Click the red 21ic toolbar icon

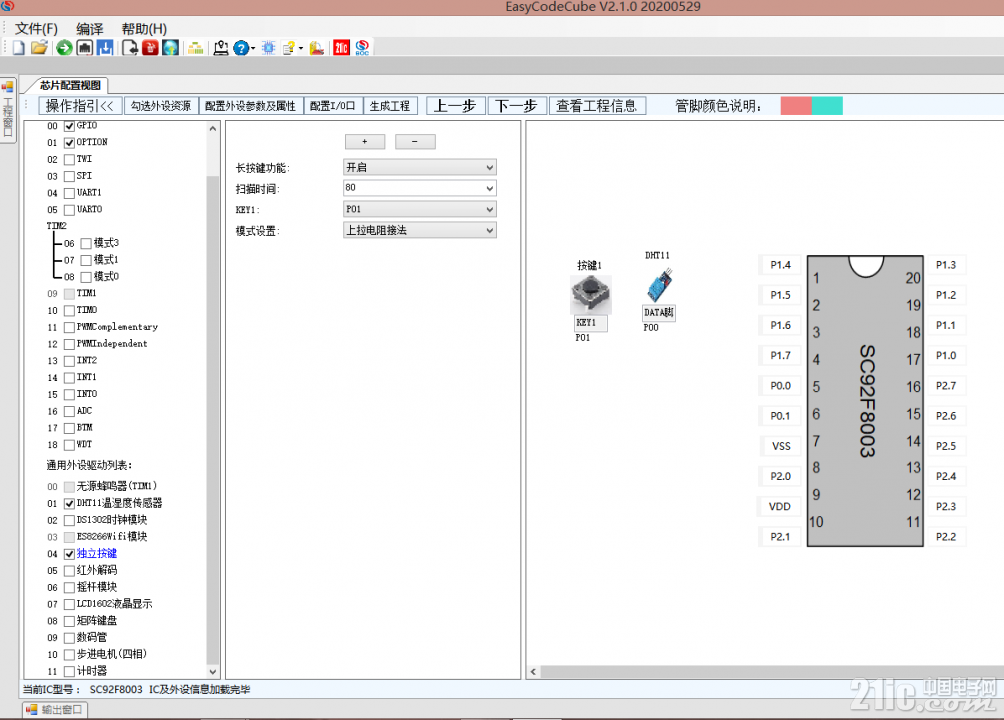click(x=341, y=48)
